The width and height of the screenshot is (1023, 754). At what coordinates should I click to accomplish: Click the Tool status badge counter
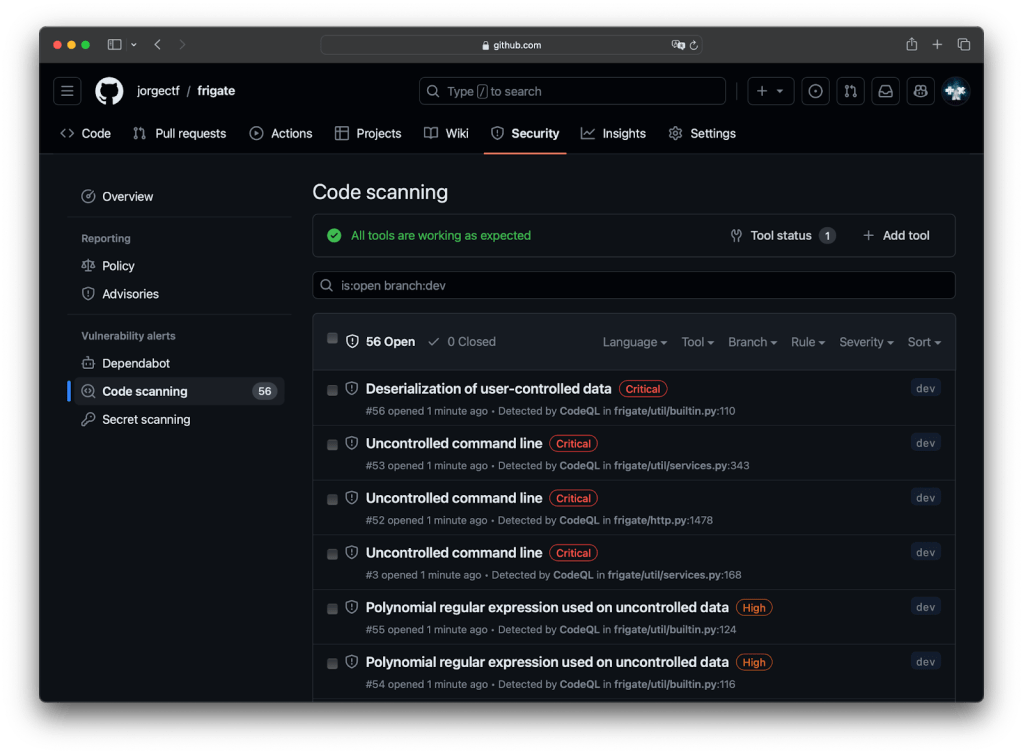click(826, 235)
